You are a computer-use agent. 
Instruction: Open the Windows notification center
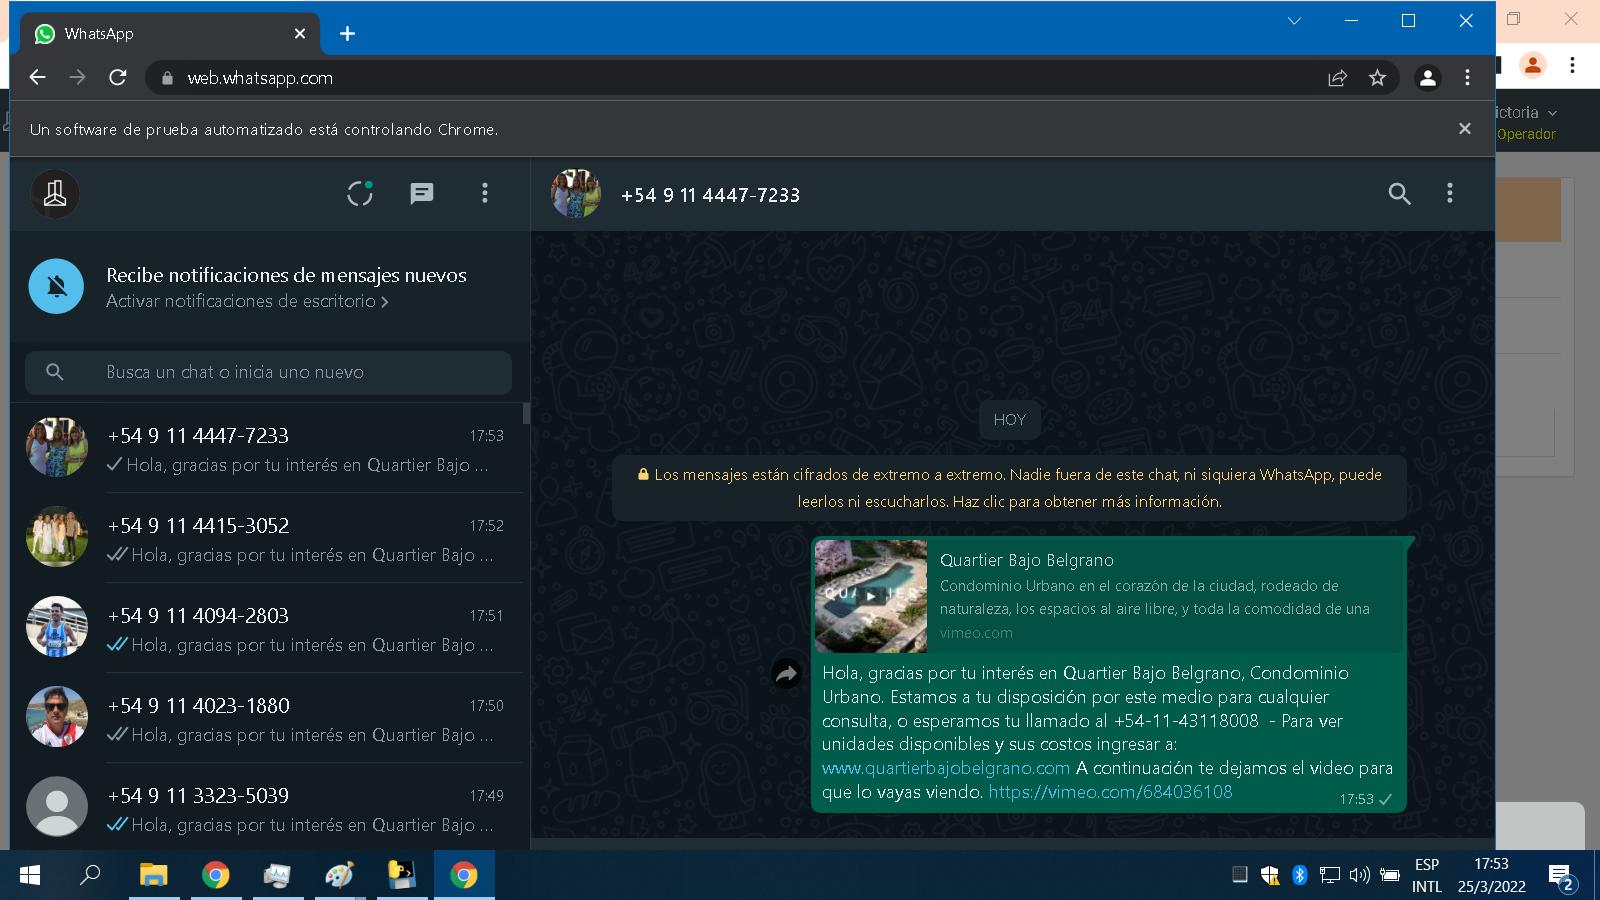click(1561, 877)
